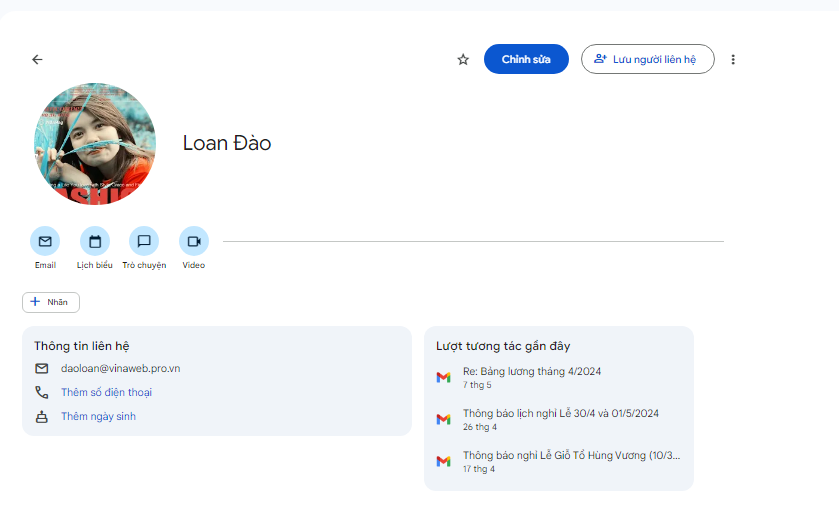Click Lưu người liên hệ button
The height and width of the screenshot is (515, 839).
[x=647, y=60]
